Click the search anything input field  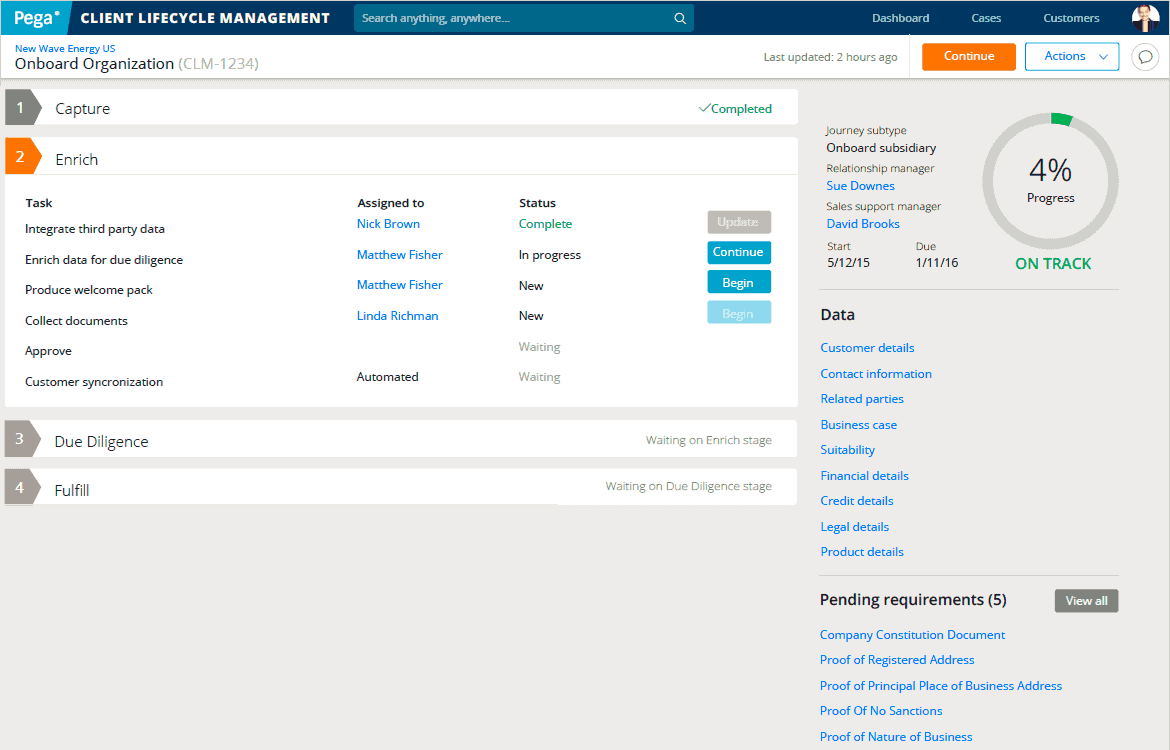[510, 18]
